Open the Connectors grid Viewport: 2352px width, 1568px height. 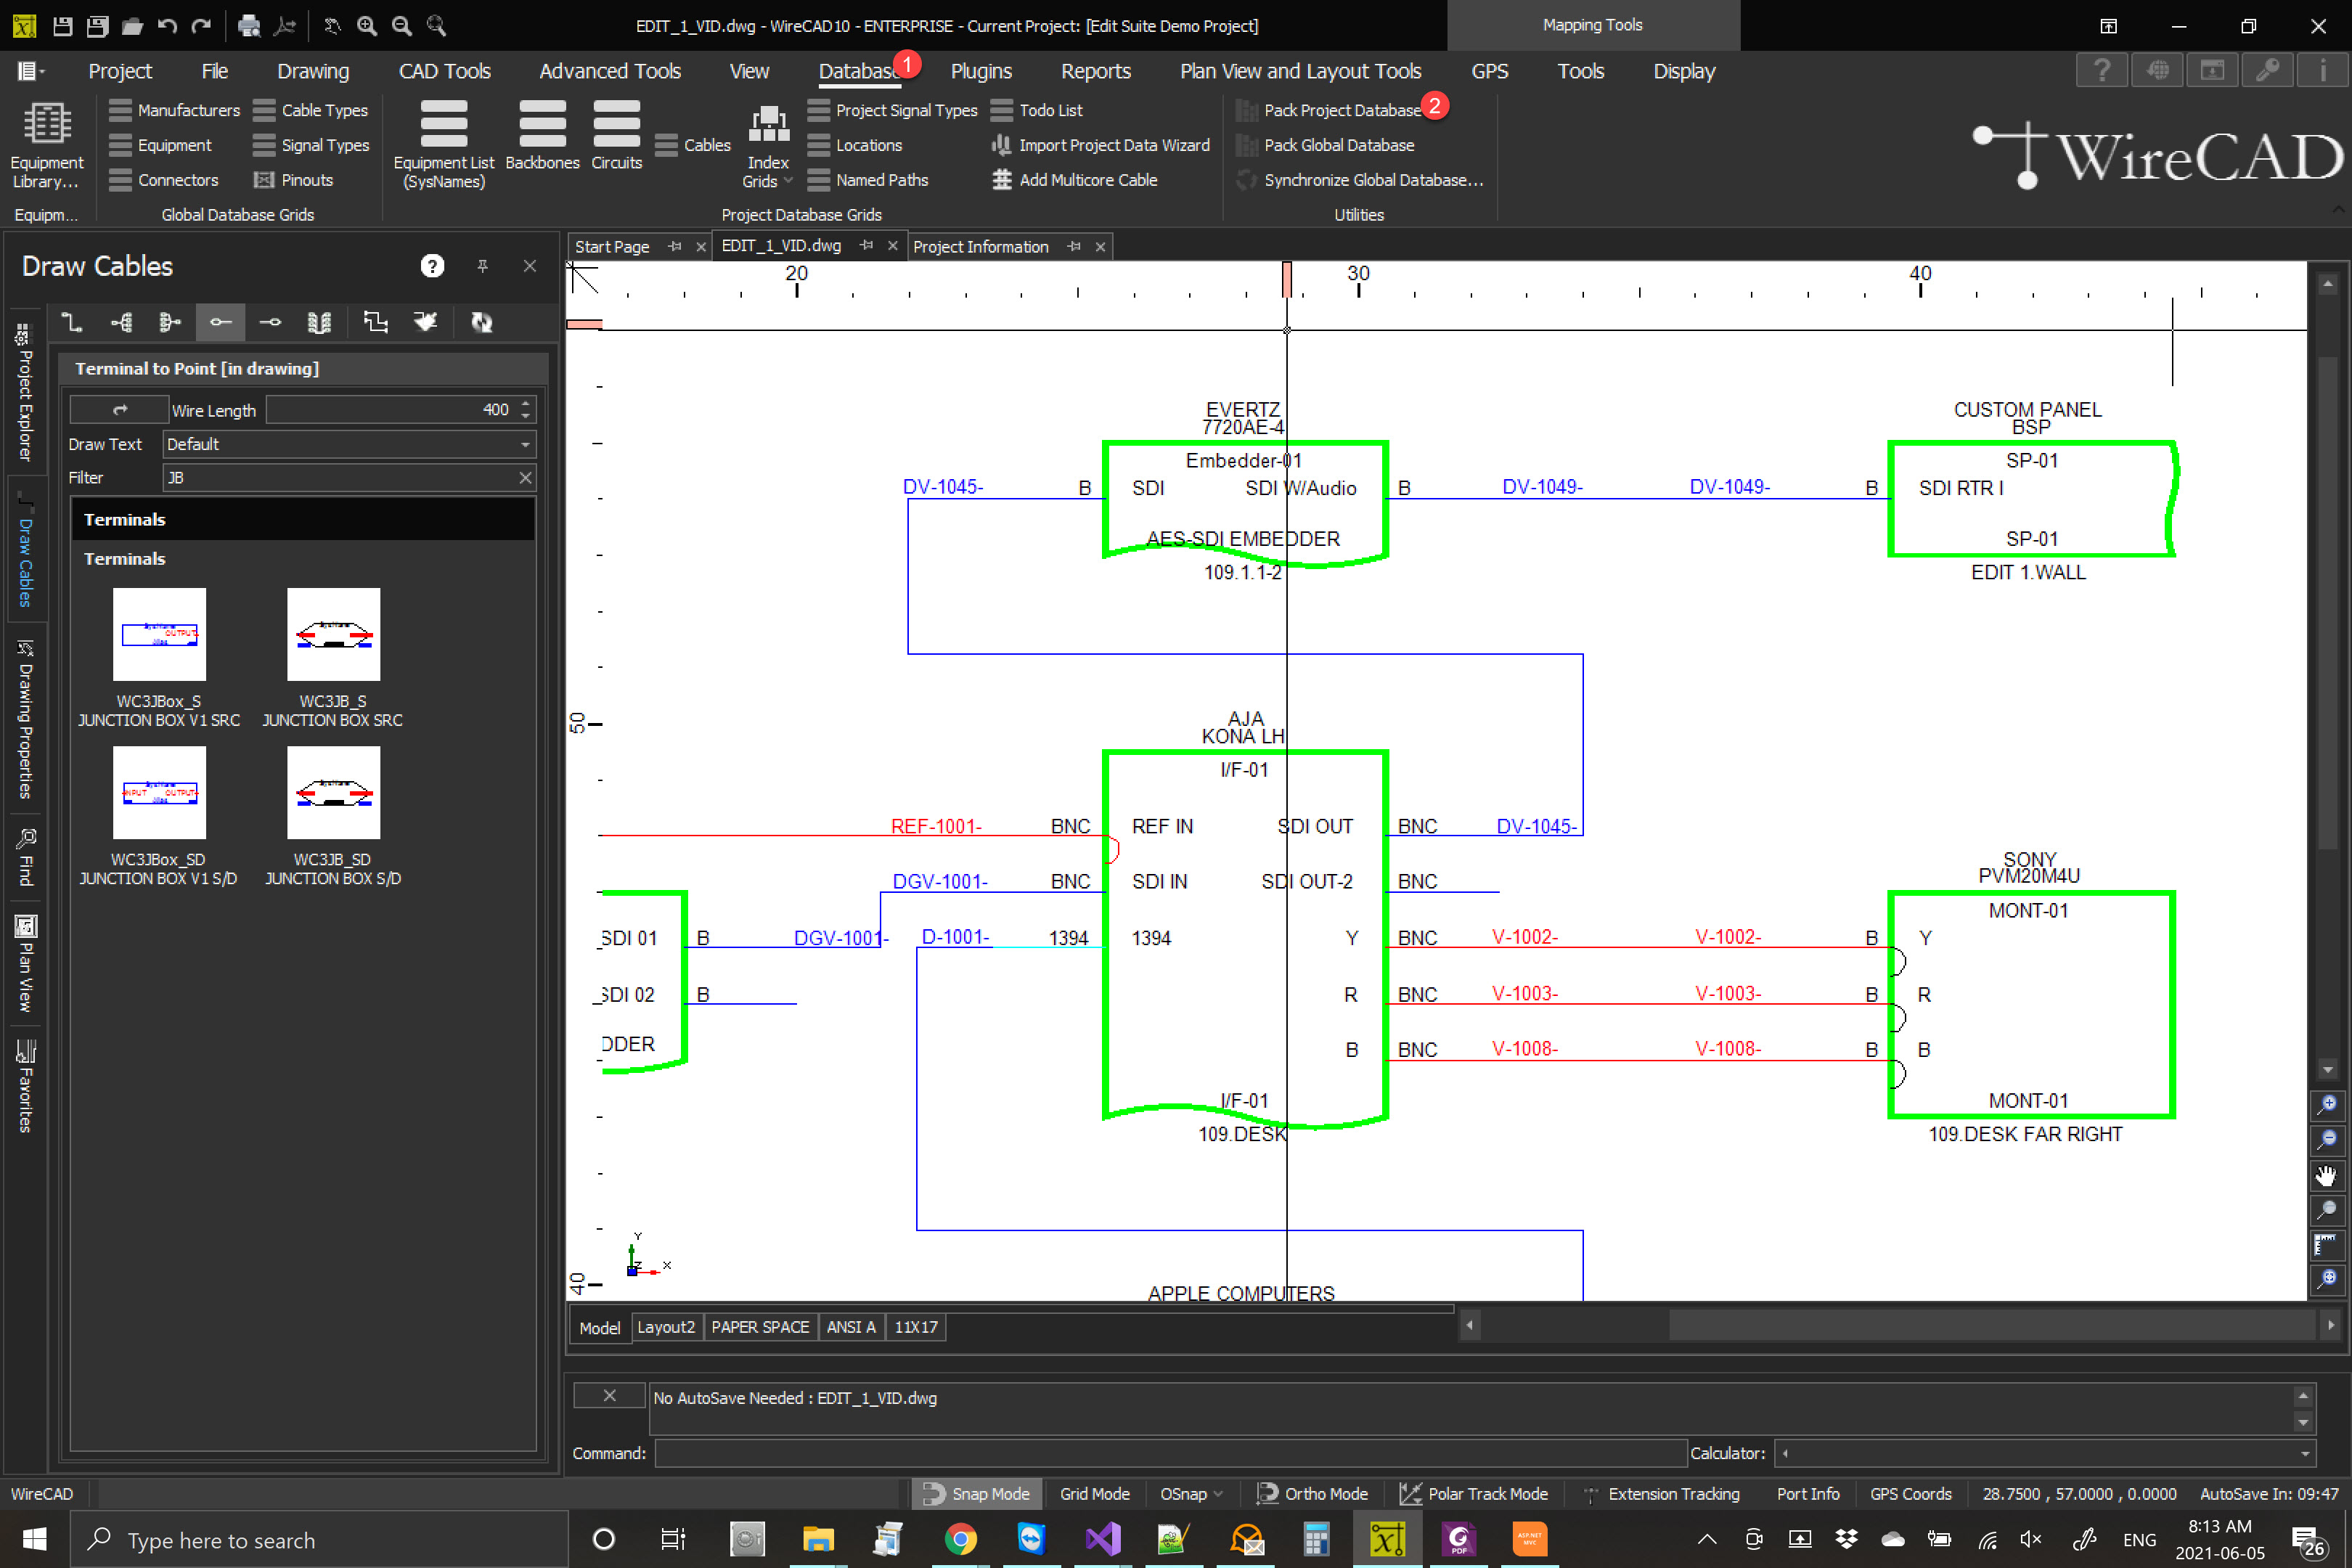point(164,180)
